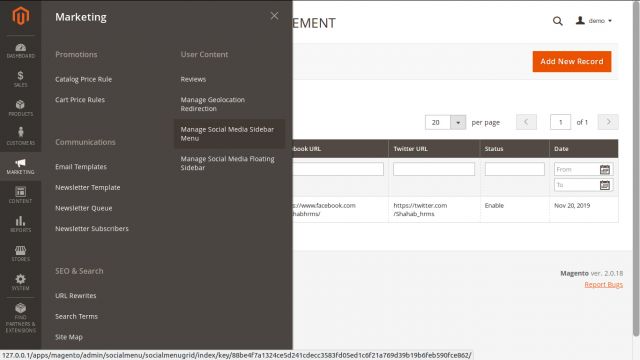The height and width of the screenshot is (360, 640).
Task: Open Manage Geolocation Redirection item
Action: click(213, 104)
